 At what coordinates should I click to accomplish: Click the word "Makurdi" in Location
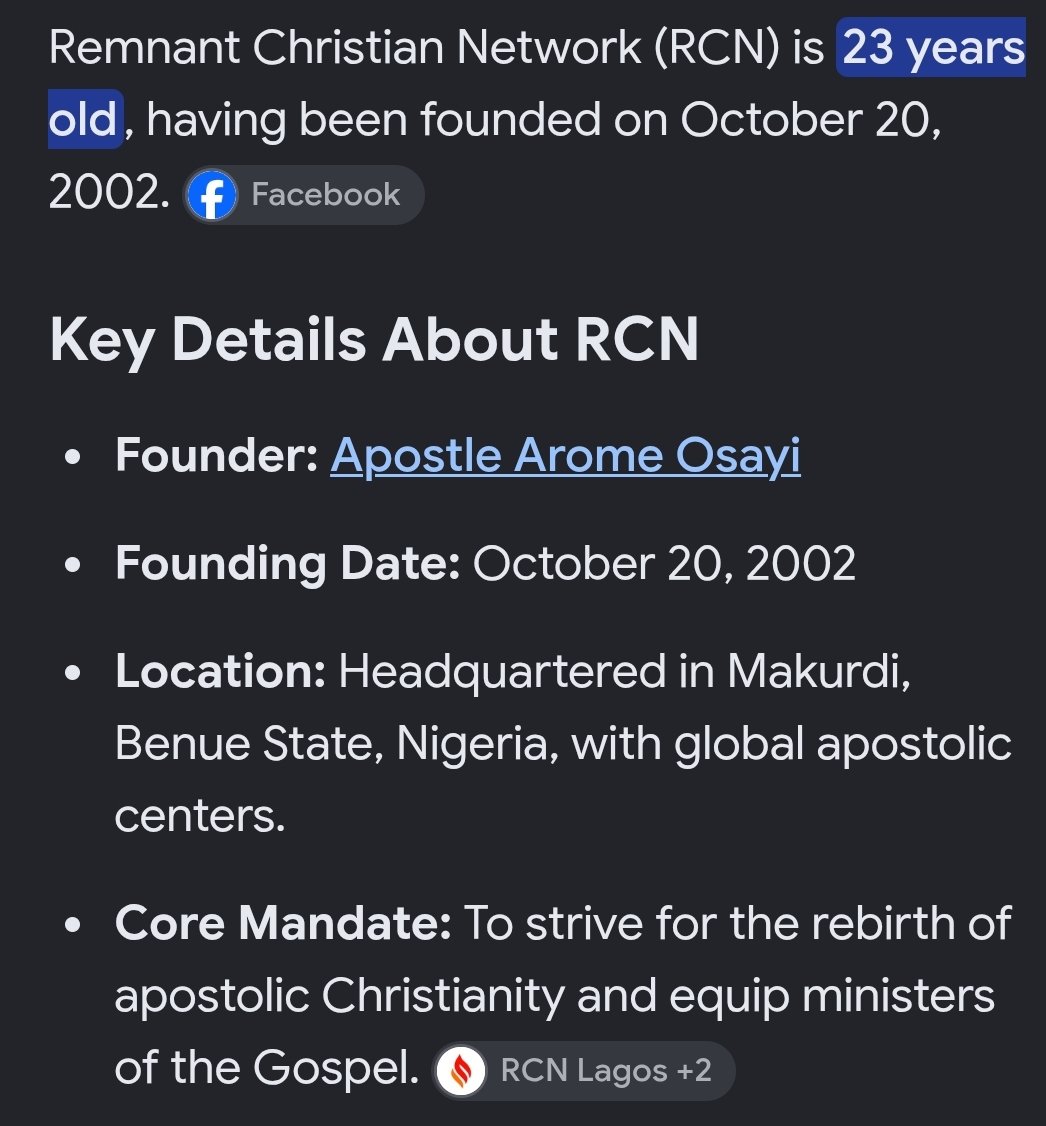pos(819,671)
